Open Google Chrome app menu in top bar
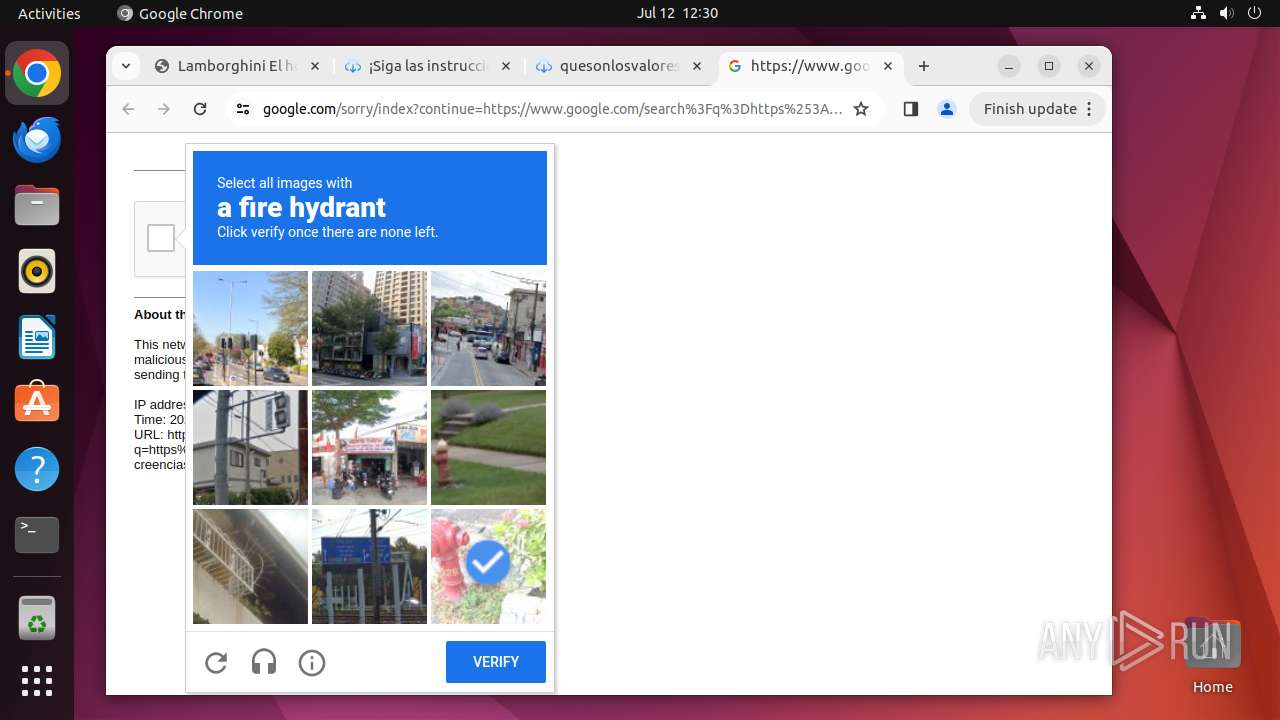 click(180, 13)
